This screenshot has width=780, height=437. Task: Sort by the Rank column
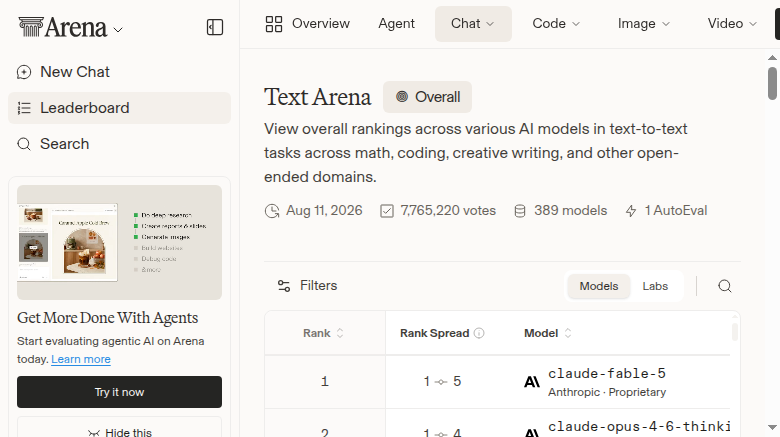click(323, 333)
